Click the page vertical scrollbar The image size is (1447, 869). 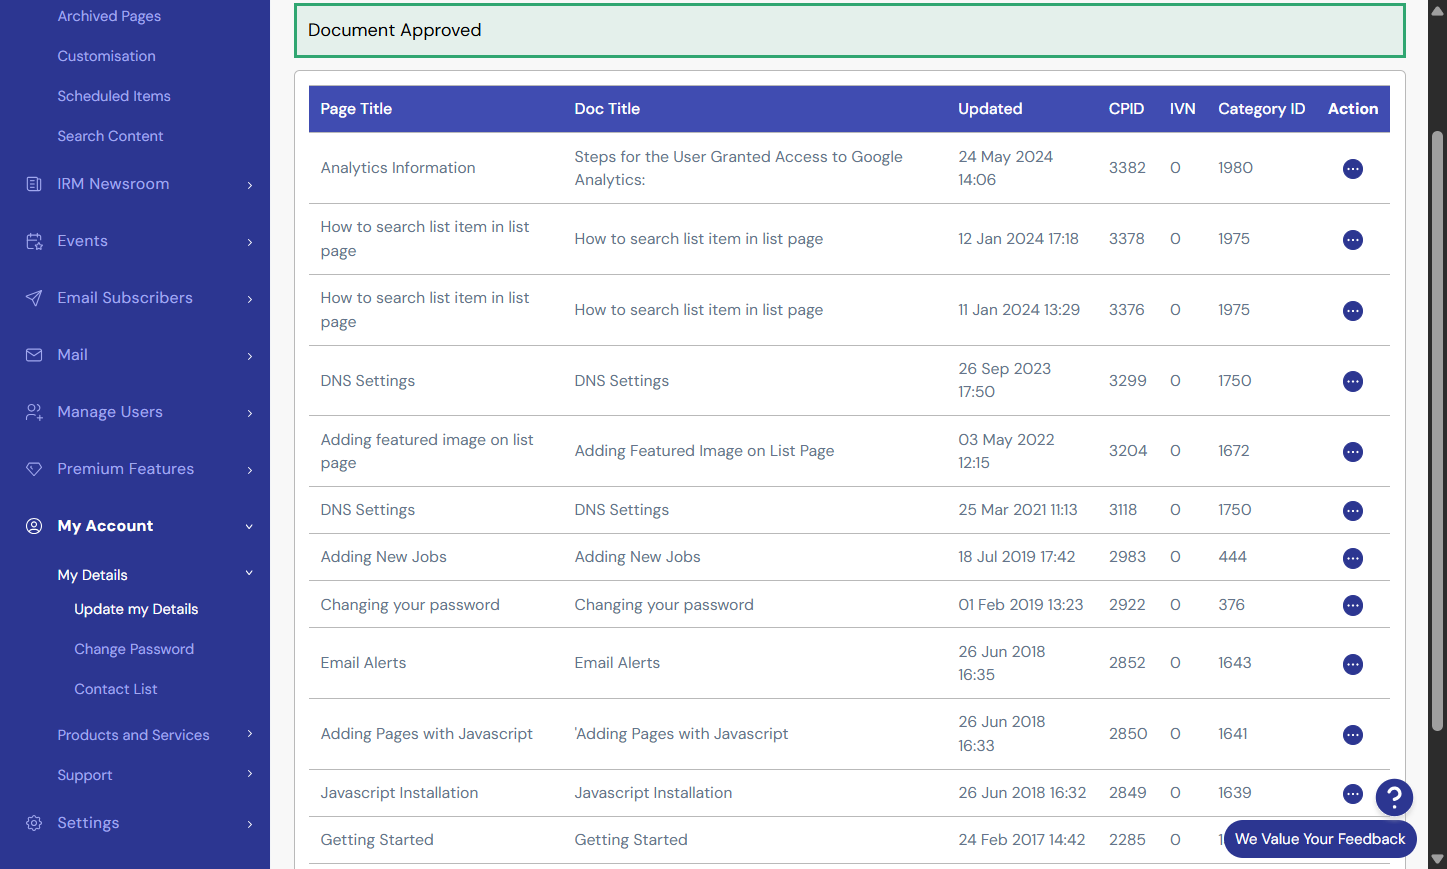click(1438, 430)
